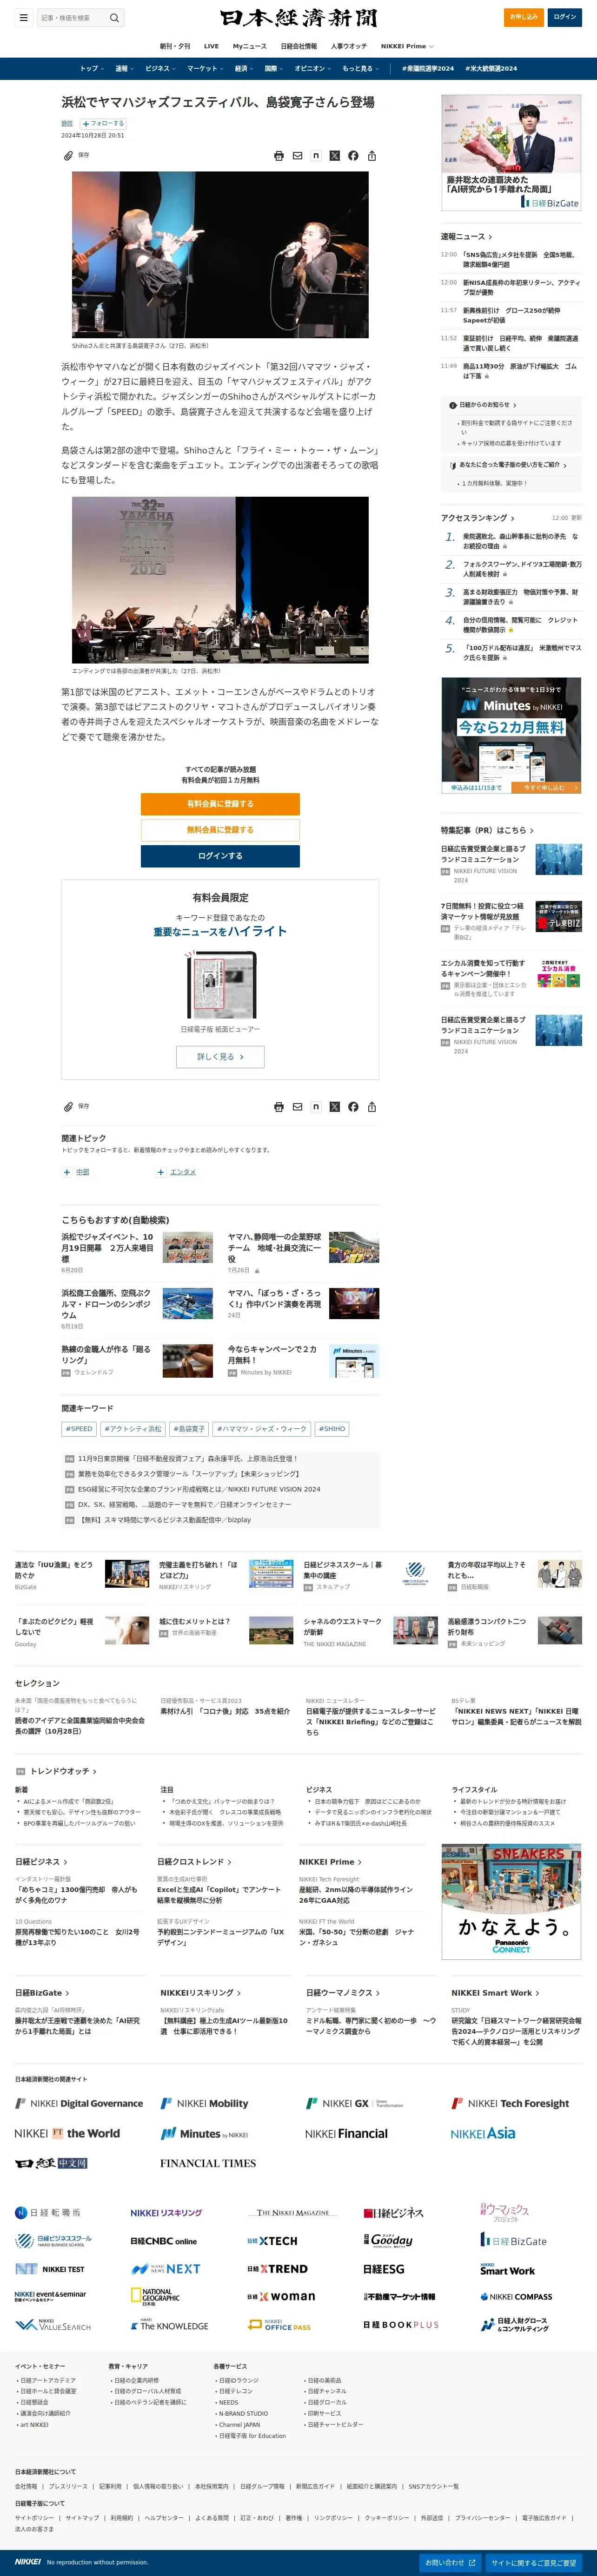597x2576 pixels.
Task: Open the FINANCIAL TIMES logo link
Action: [x=208, y=2163]
